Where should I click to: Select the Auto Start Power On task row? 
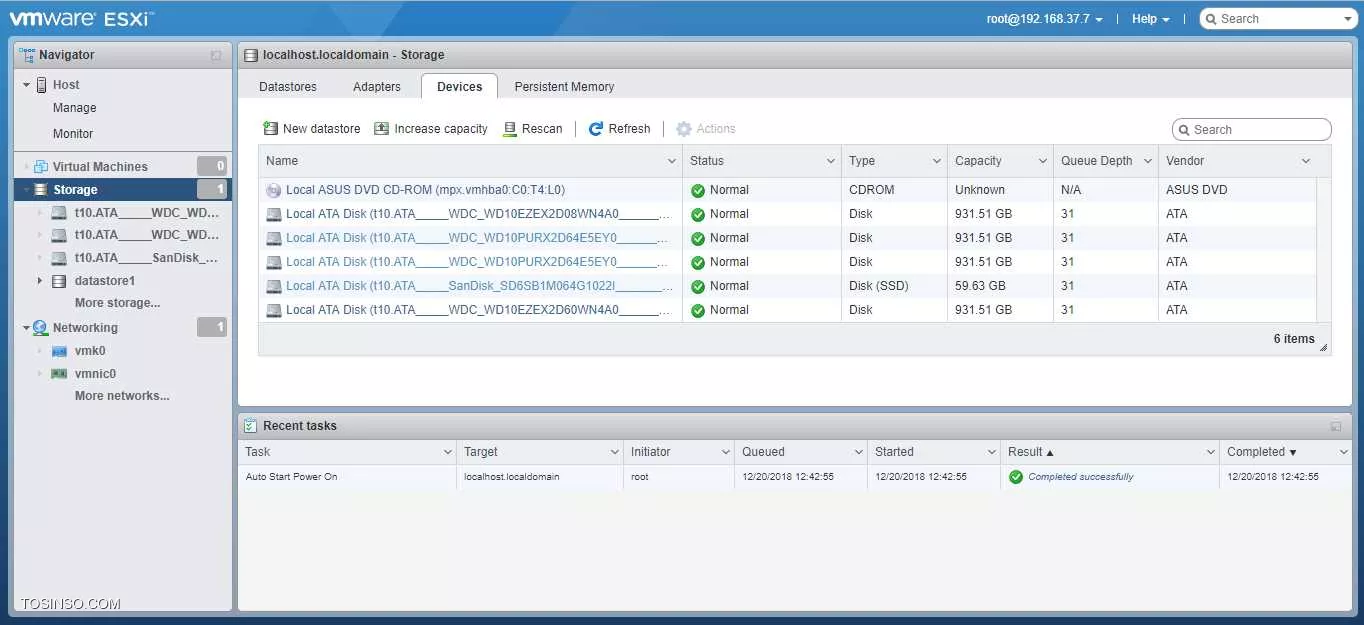tap(796, 477)
